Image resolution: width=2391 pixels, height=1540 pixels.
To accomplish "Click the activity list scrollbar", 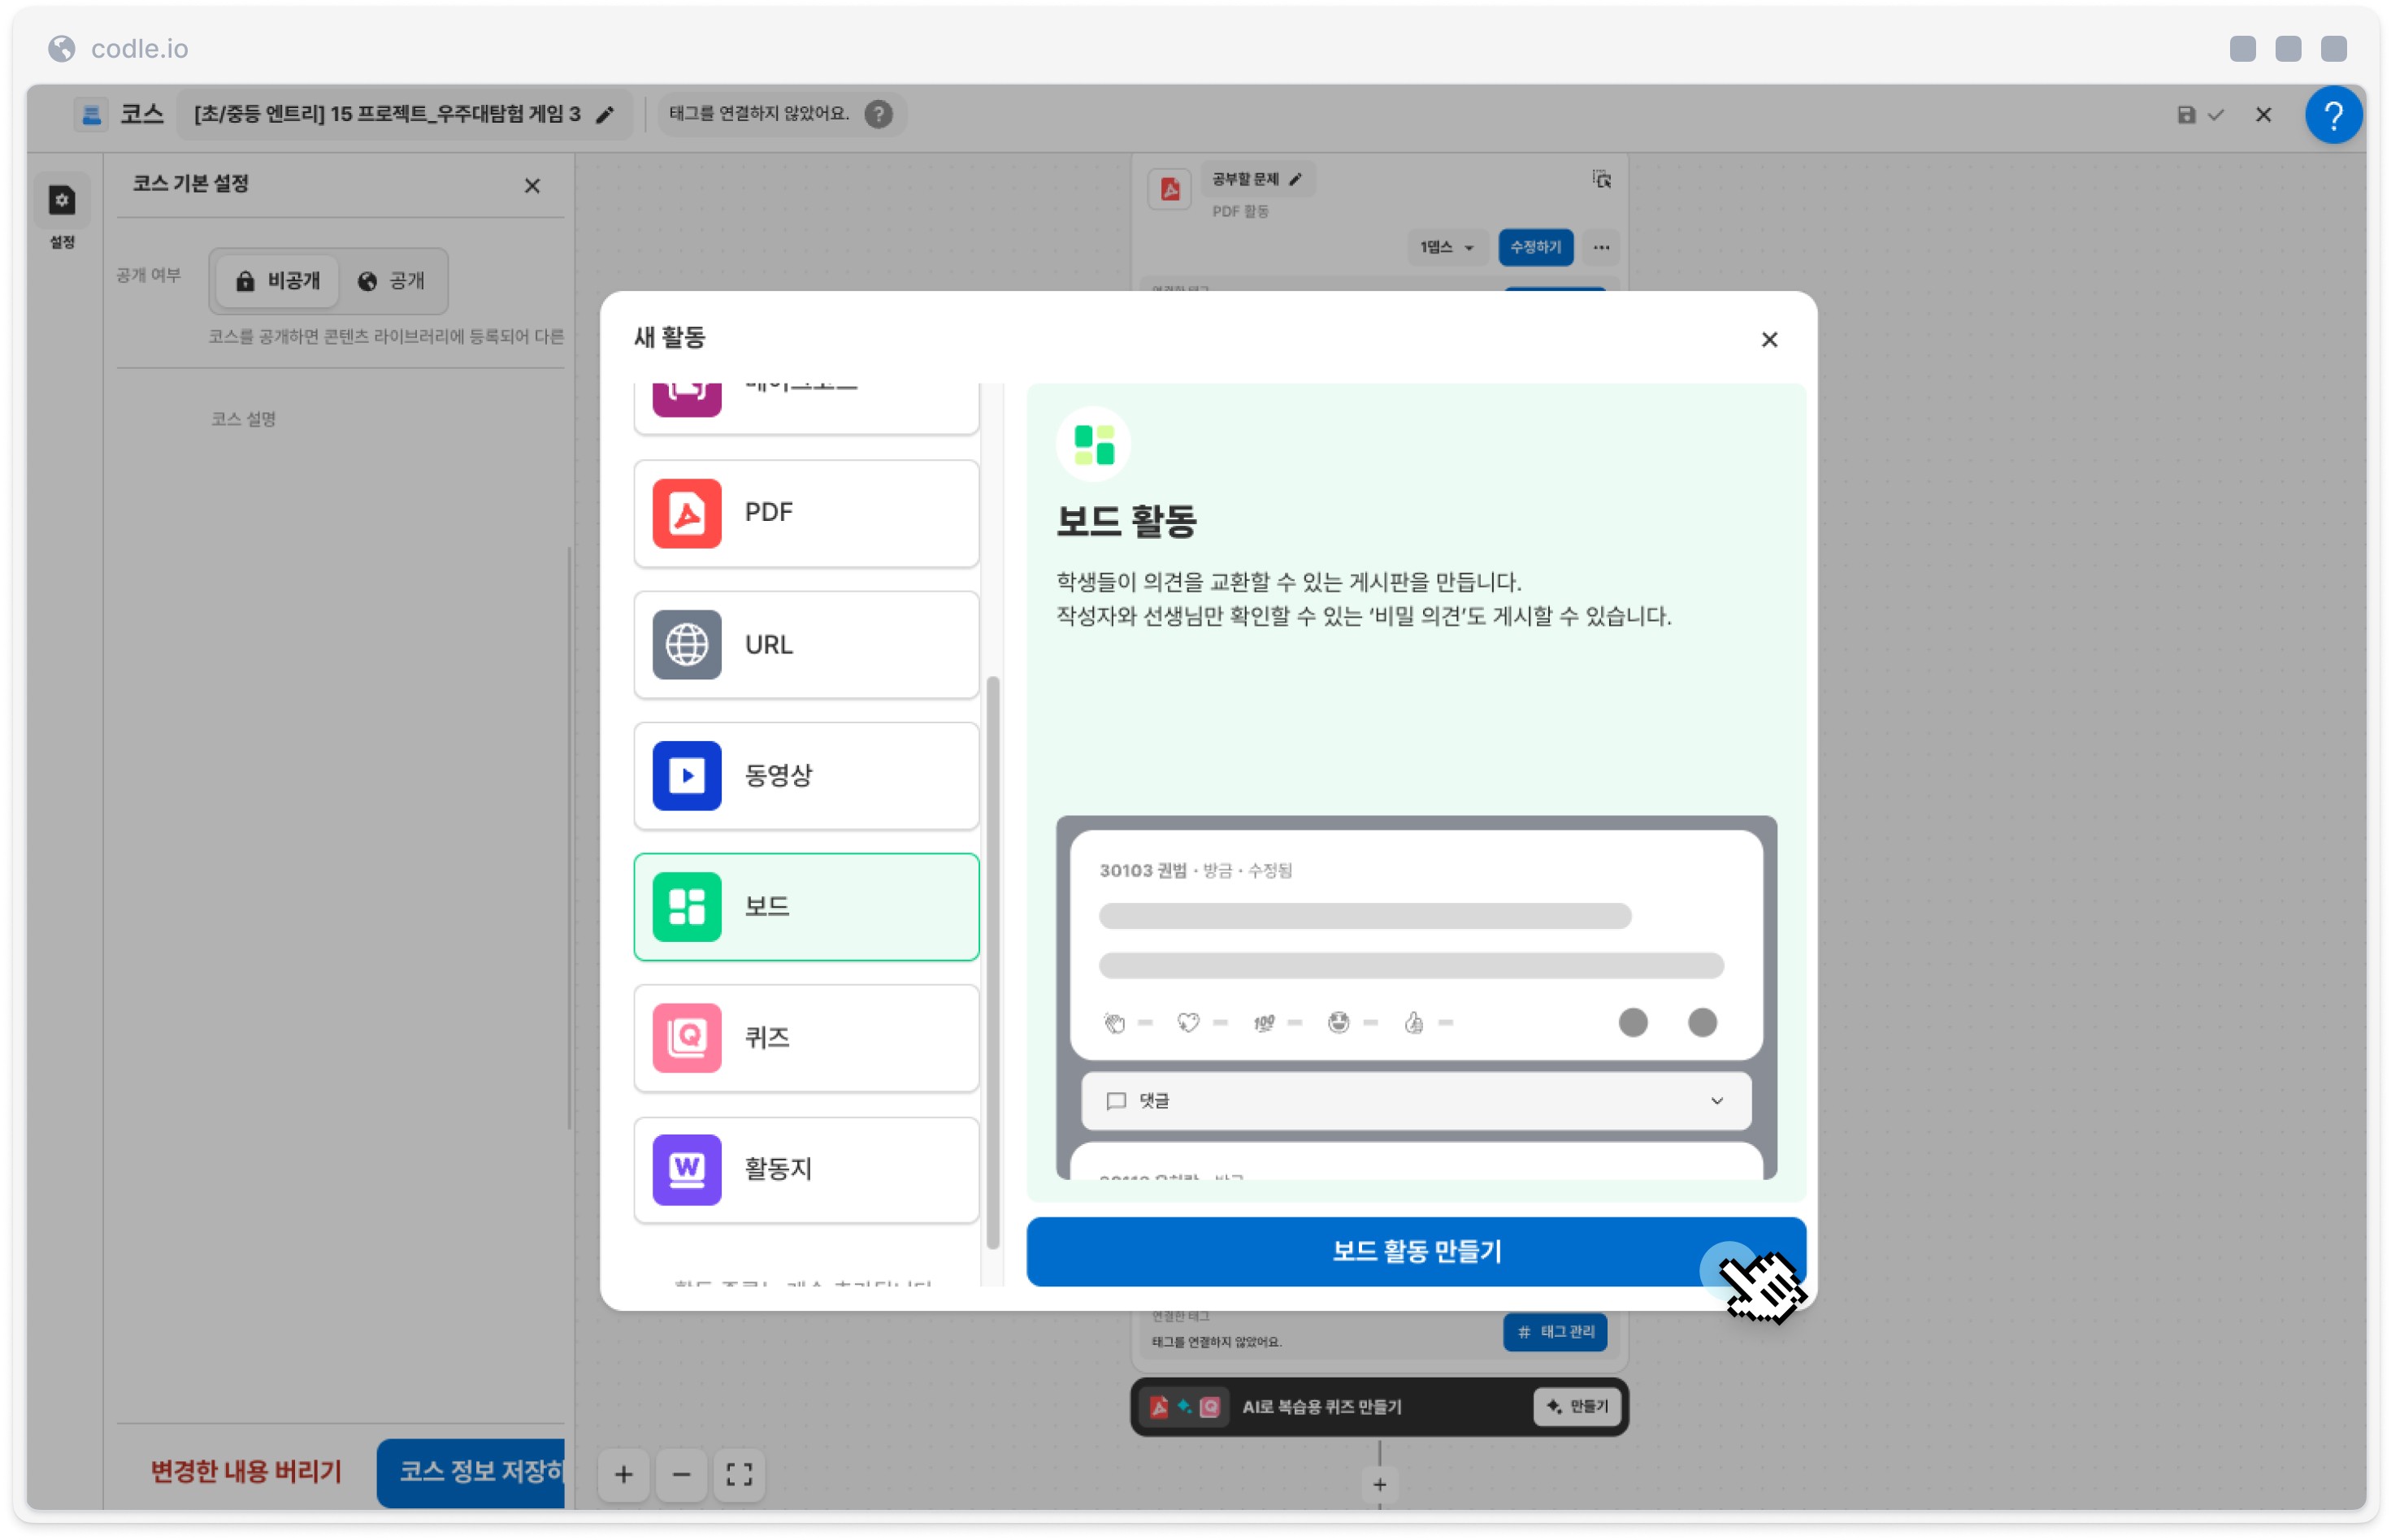I will point(993,962).
